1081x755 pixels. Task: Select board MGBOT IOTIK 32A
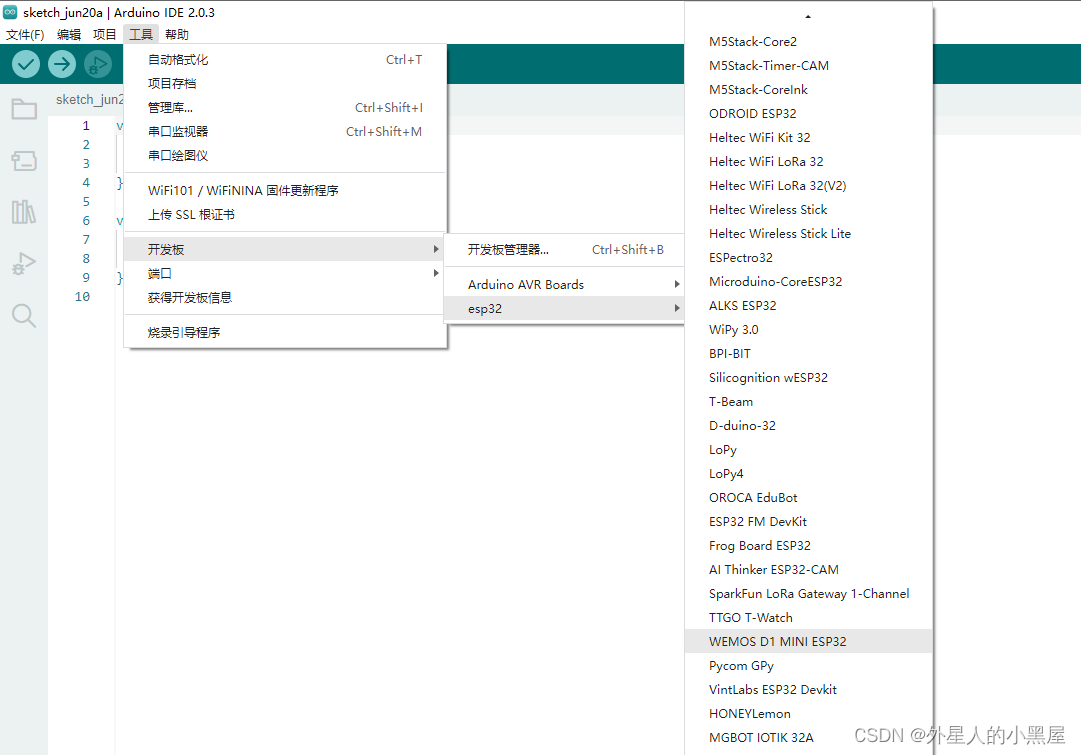coord(809,737)
